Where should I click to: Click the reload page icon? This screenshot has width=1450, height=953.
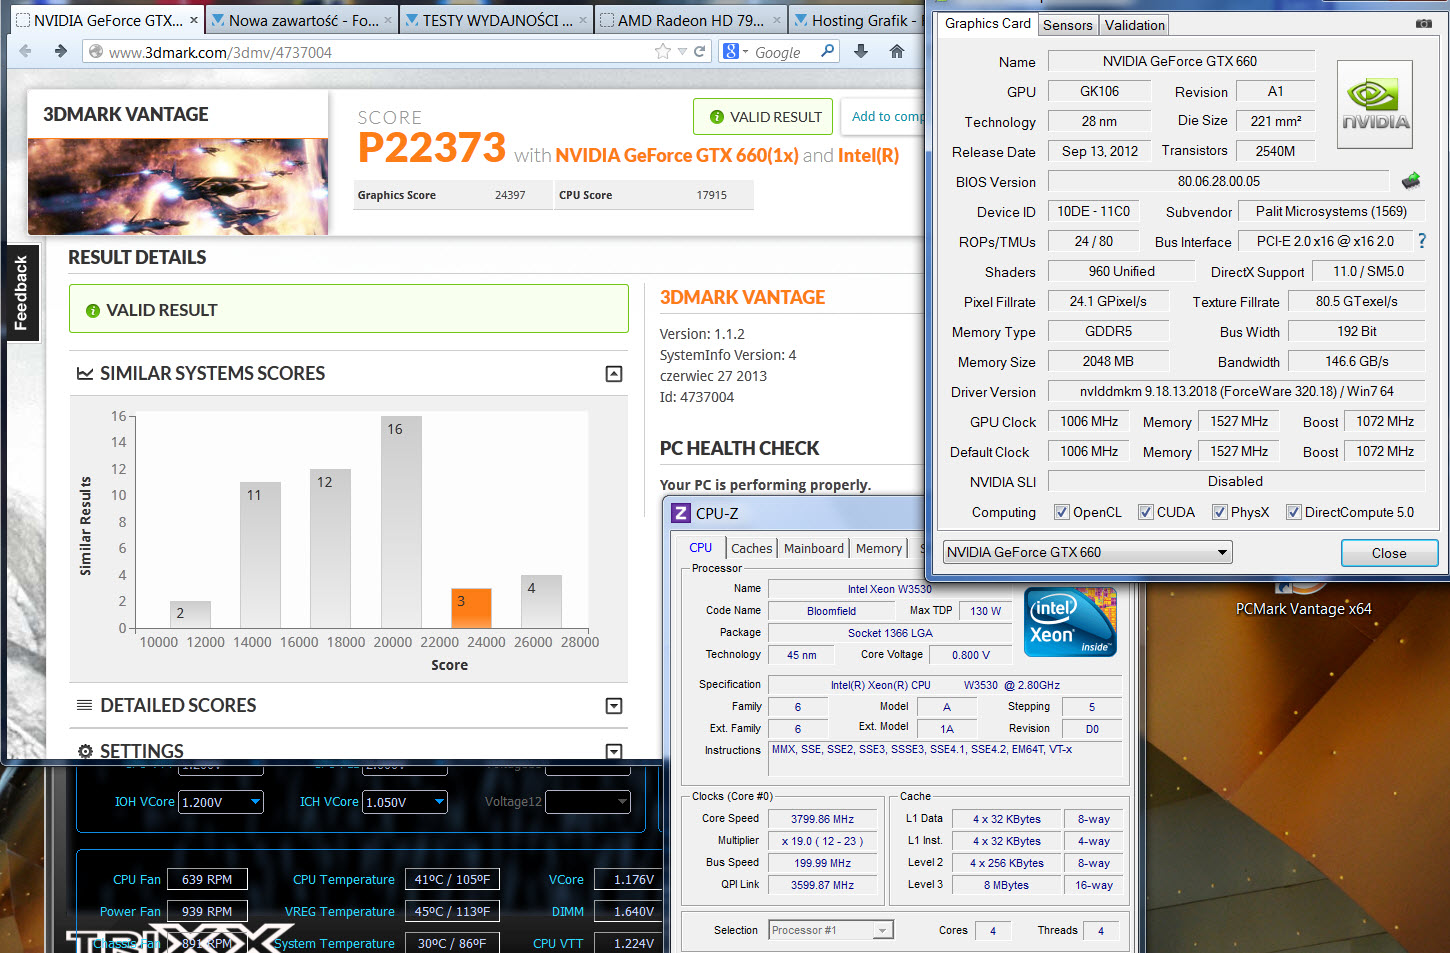700,51
